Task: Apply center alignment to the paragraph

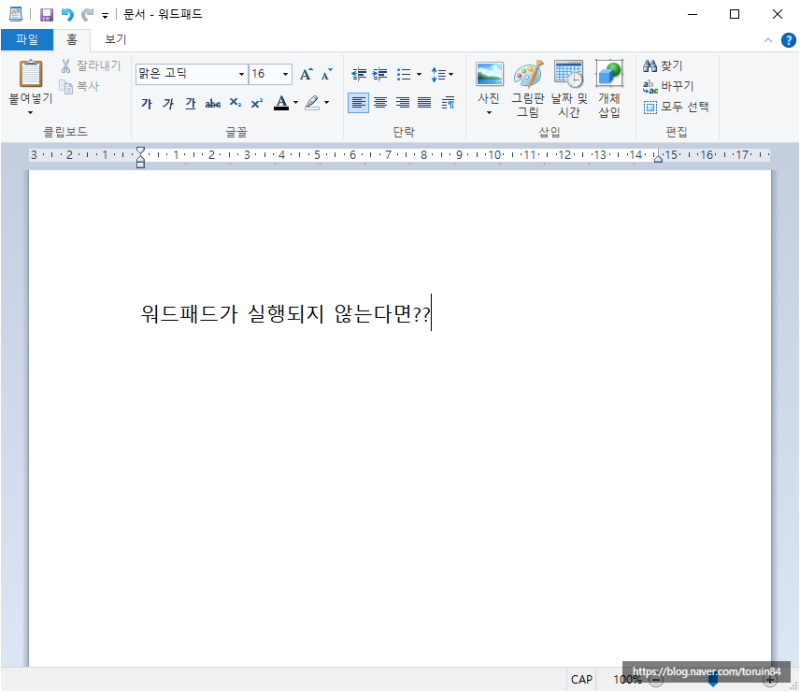Action: pyautogui.click(x=381, y=103)
